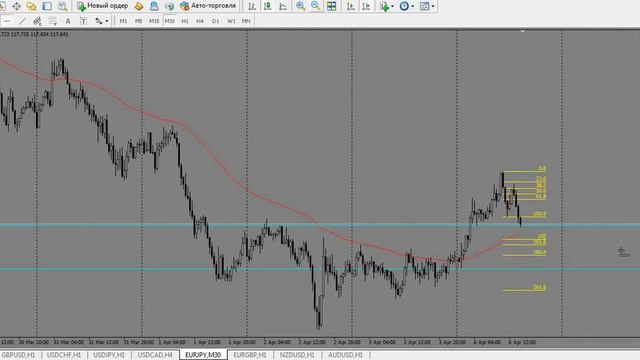Expand the templates dropdown arrow

point(433,6)
